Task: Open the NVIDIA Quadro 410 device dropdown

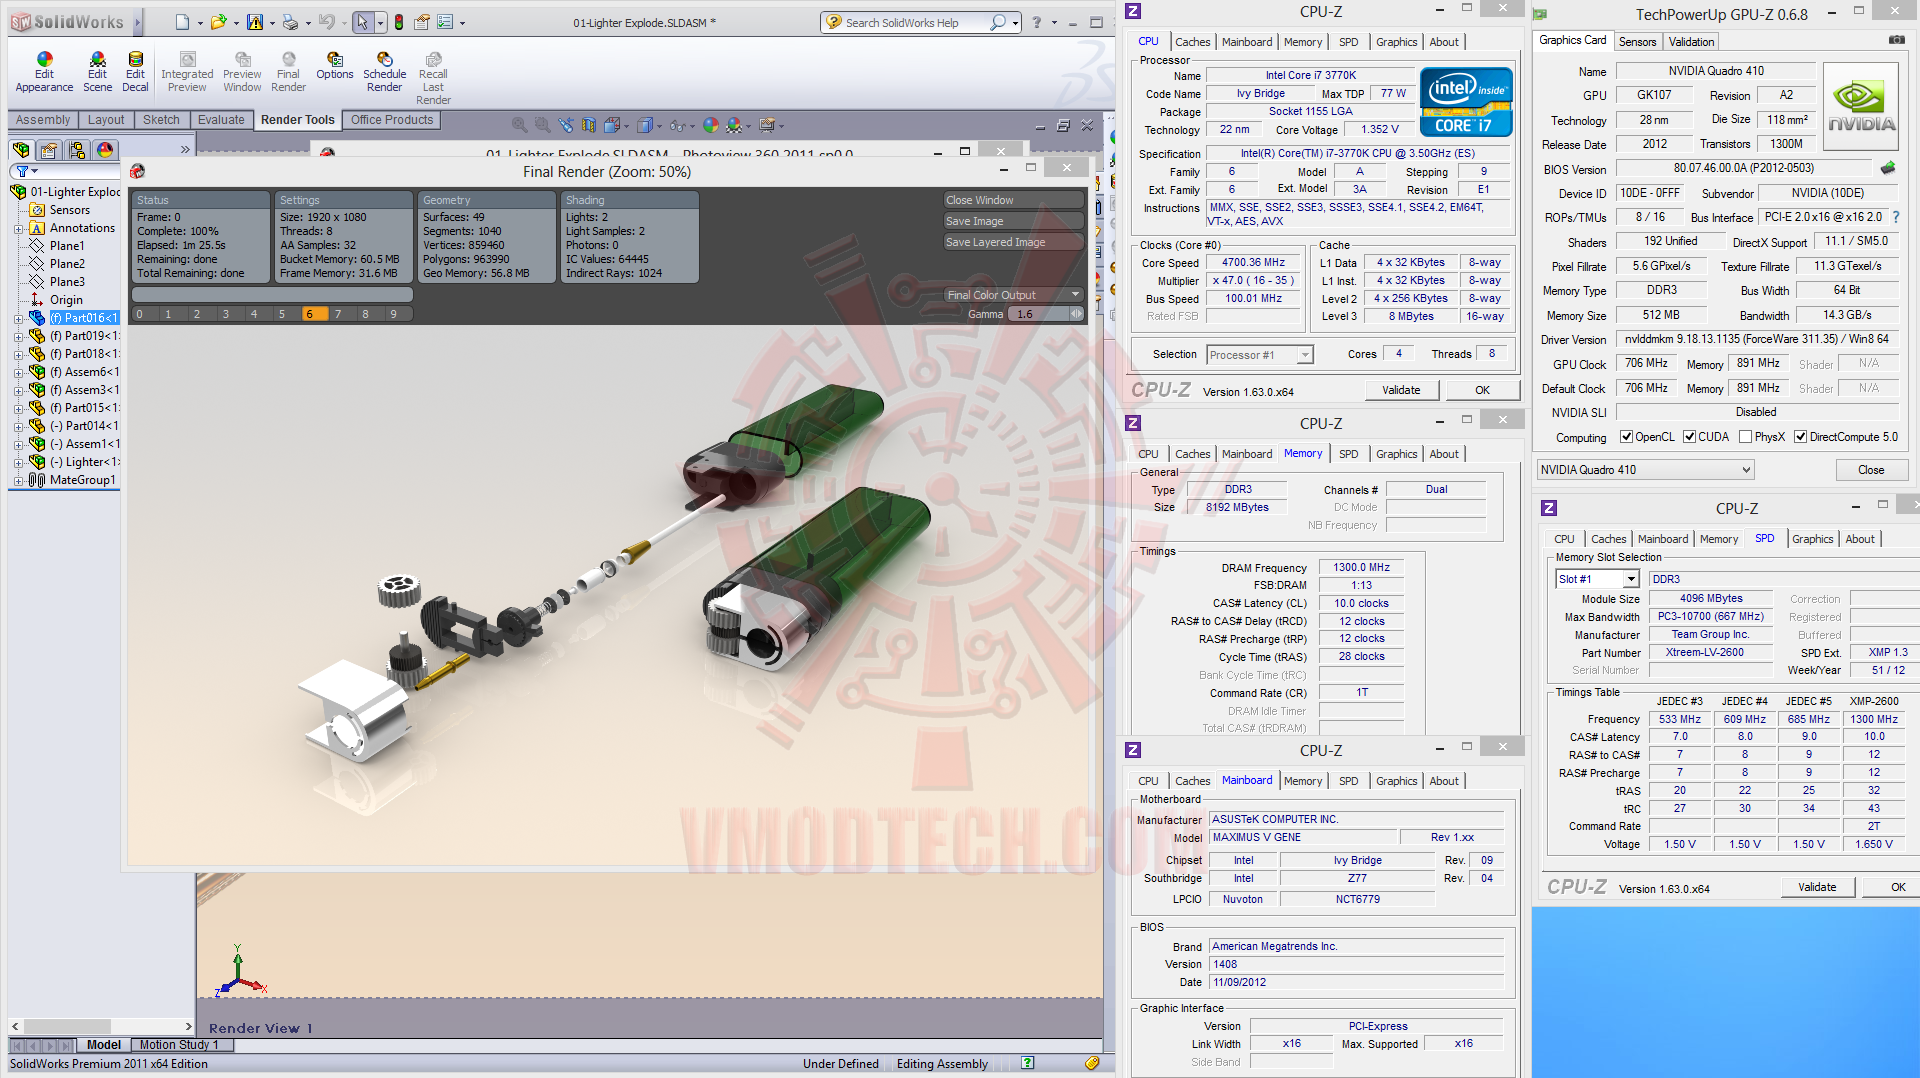Action: point(1645,470)
